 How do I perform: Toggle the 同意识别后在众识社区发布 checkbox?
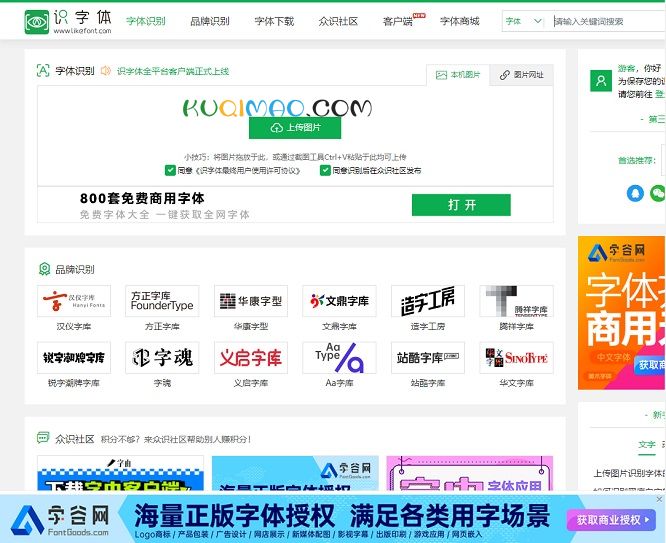click(325, 170)
